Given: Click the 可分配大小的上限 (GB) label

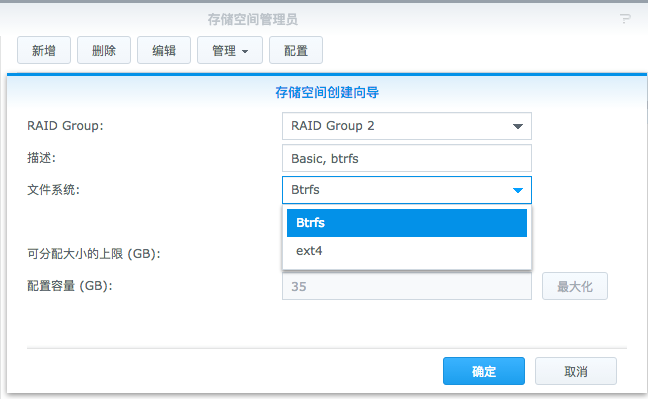Looking at the screenshot, I should (94, 253).
